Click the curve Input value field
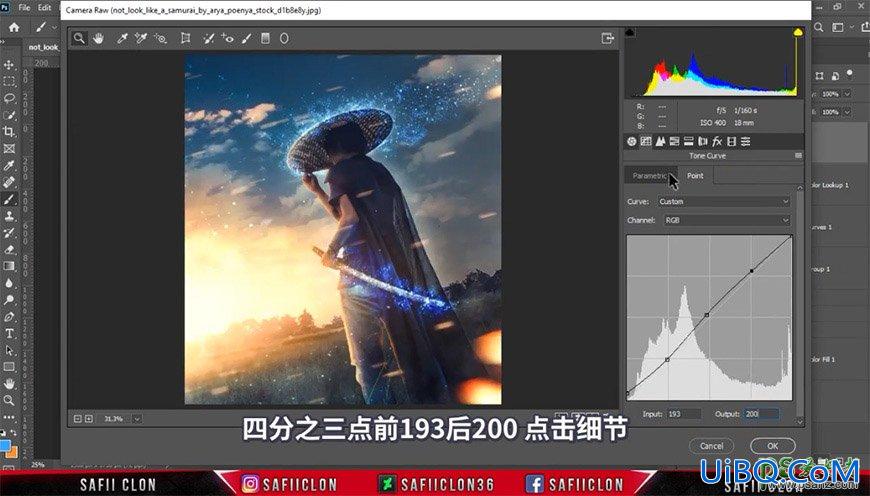This screenshot has width=870, height=496. pos(684,414)
